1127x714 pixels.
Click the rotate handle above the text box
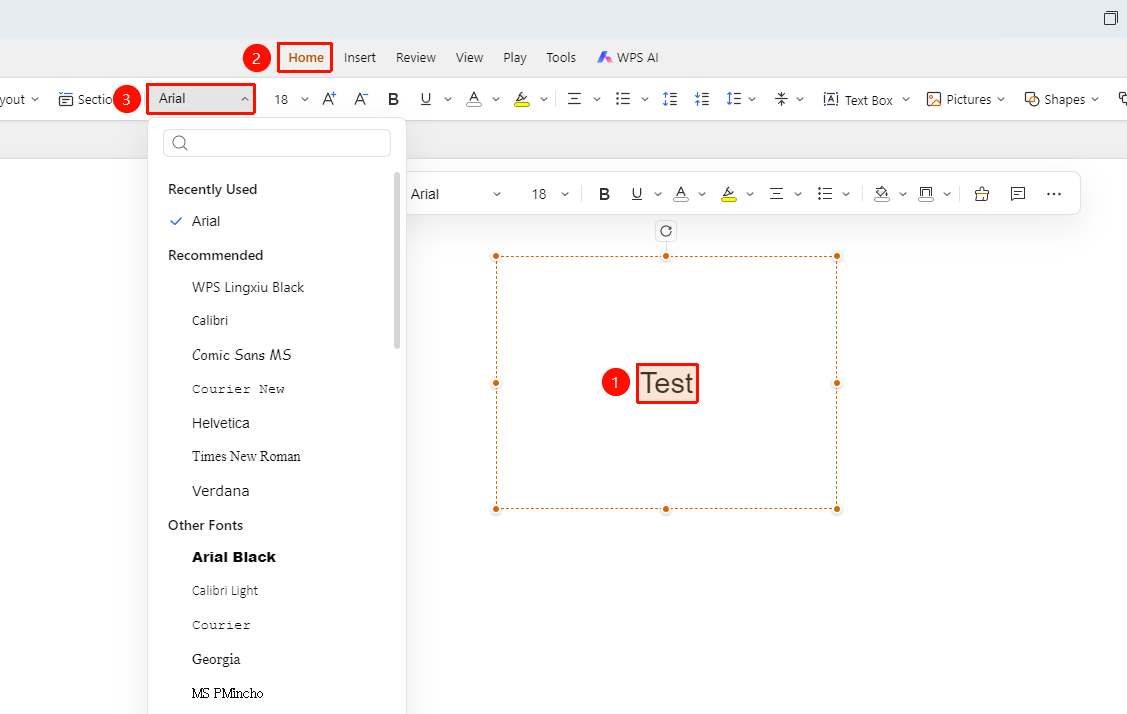click(666, 231)
